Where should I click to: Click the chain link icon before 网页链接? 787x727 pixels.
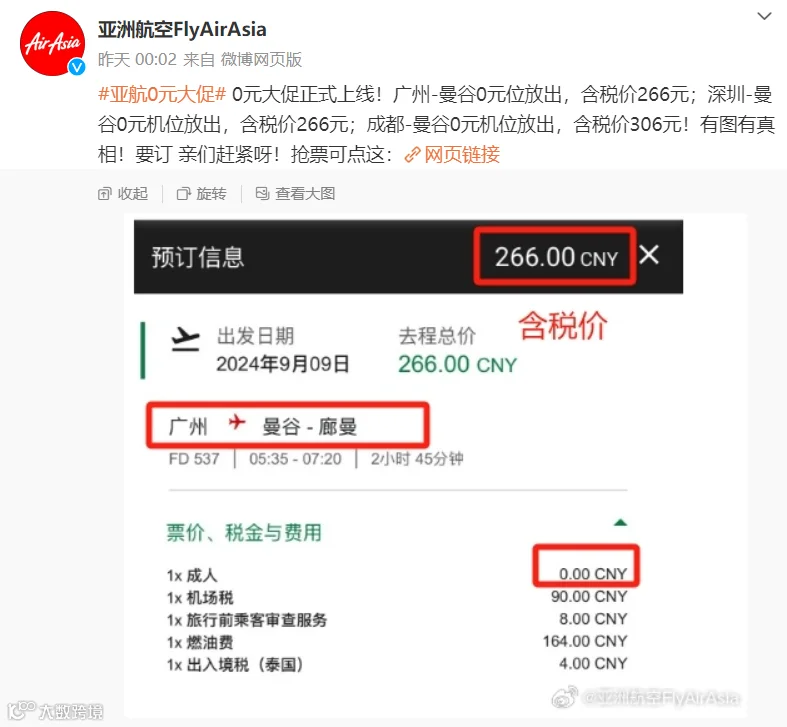pyautogui.click(x=412, y=155)
